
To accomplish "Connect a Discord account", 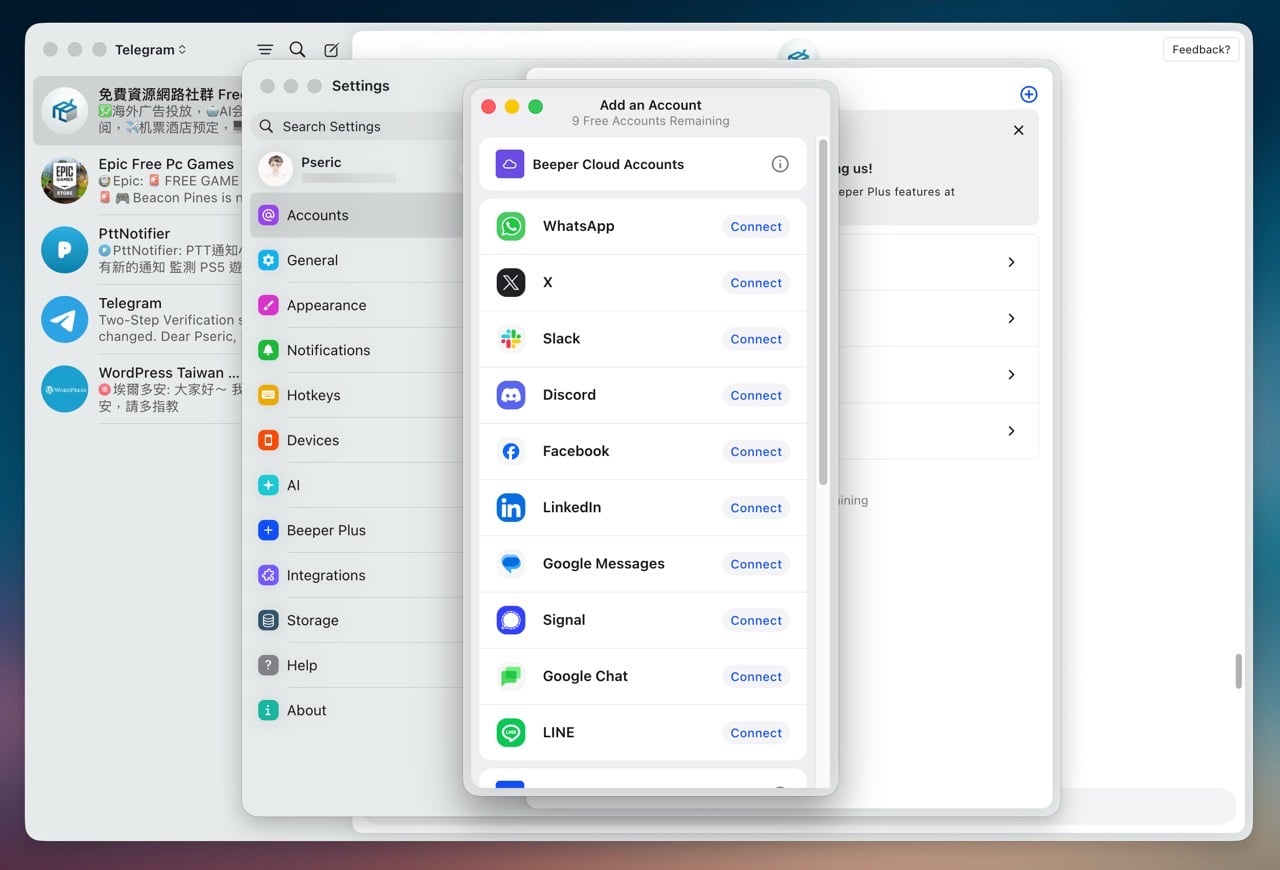I will click(756, 395).
